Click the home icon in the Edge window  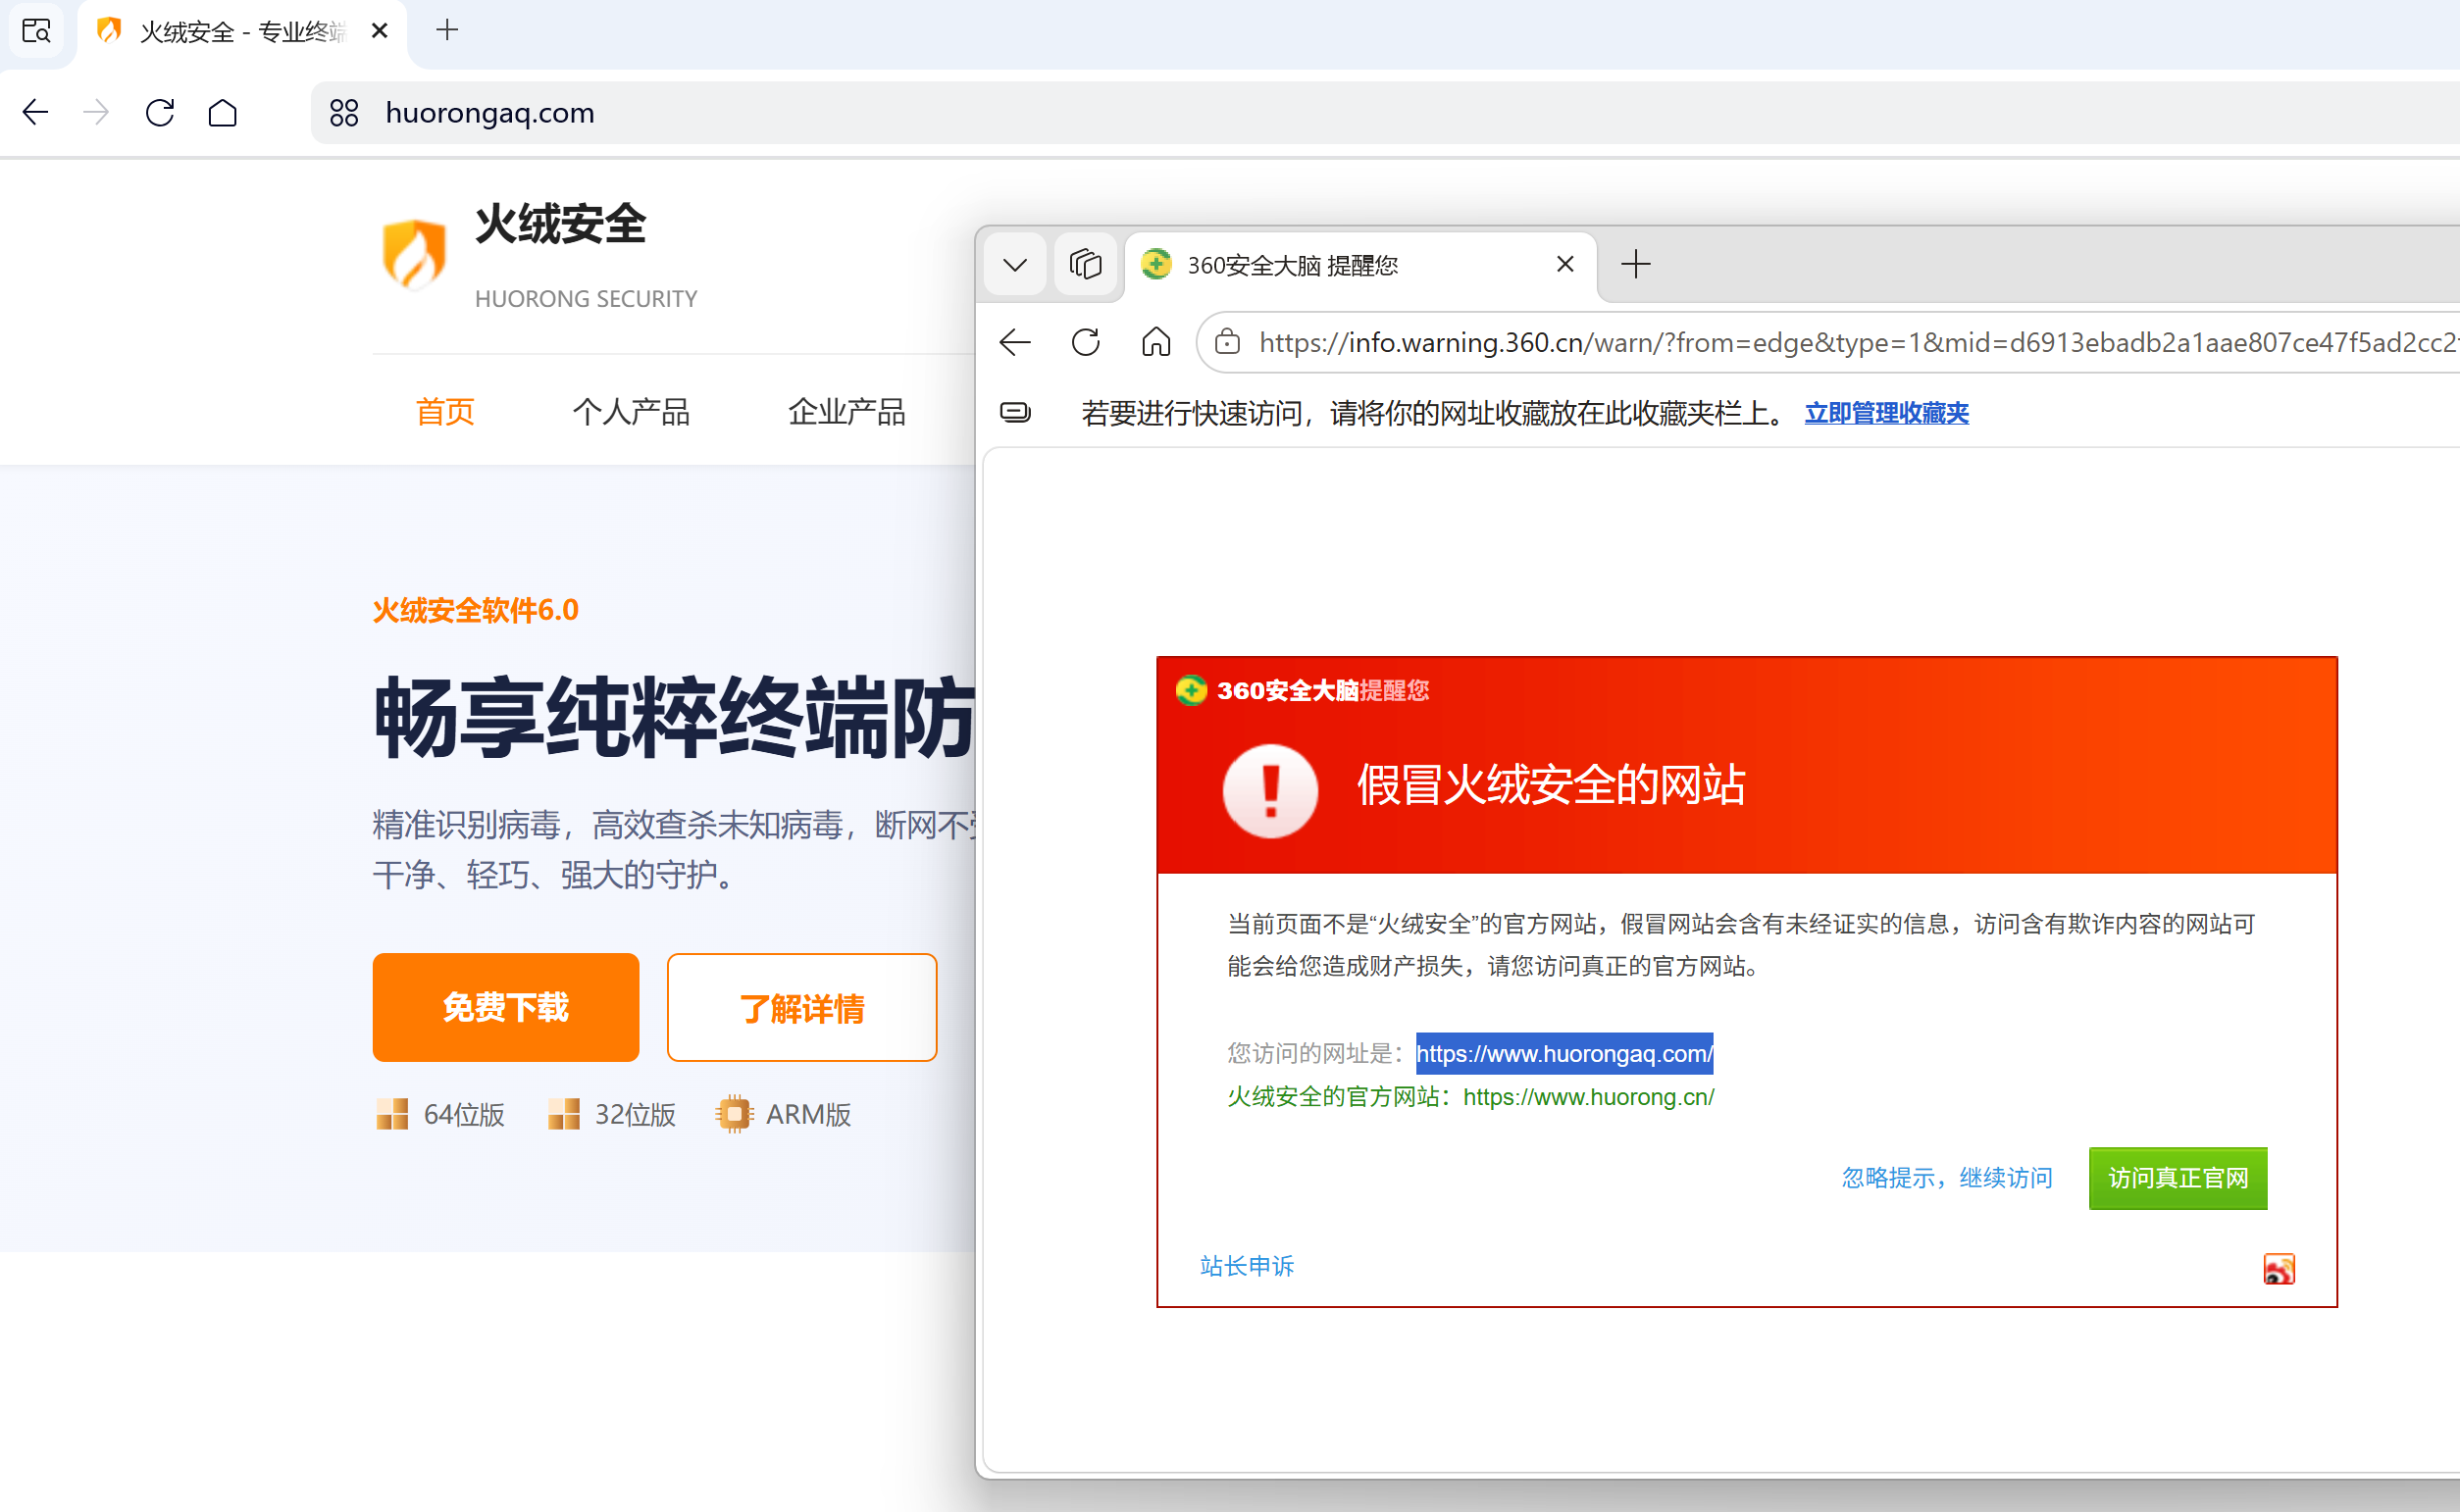click(x=1156, y=342)
